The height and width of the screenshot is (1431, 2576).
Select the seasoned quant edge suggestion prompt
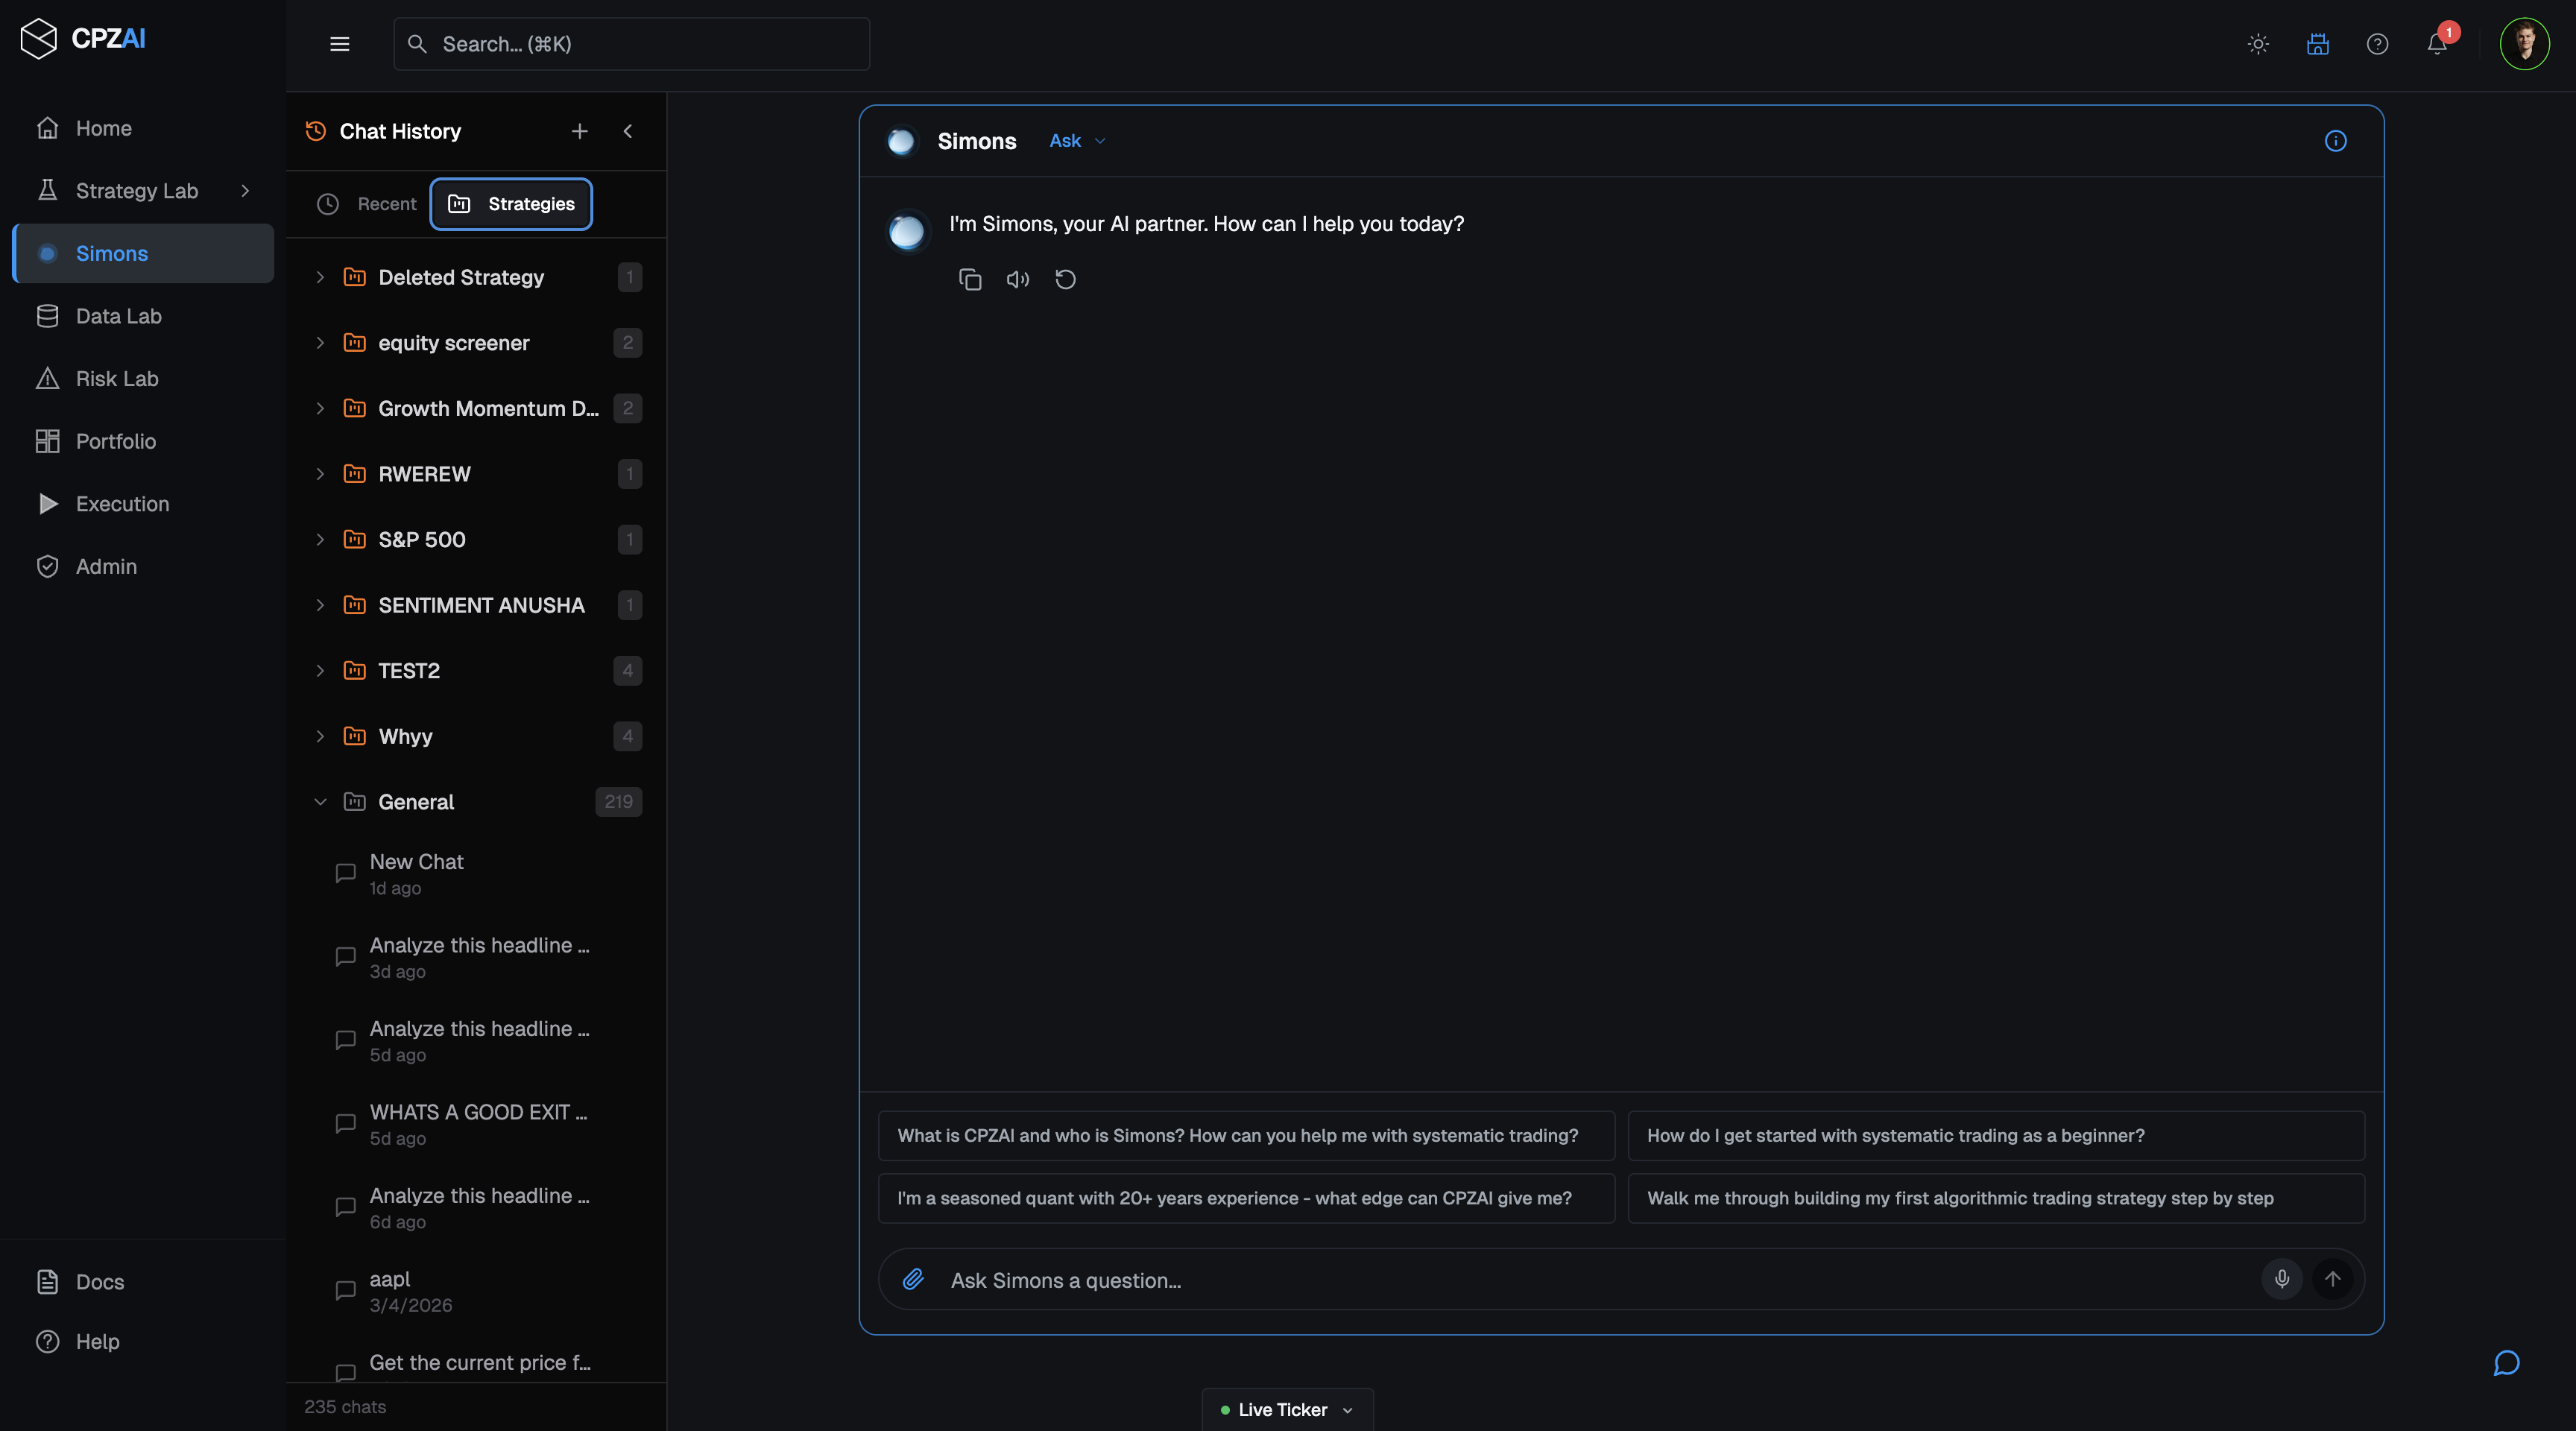1244,1198
